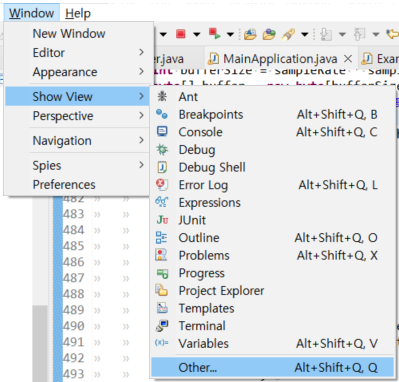The width and height of the screenshot is (399, 382).
Task: Click the red Terminate toolbar button
Action: [x=181, y=34]
